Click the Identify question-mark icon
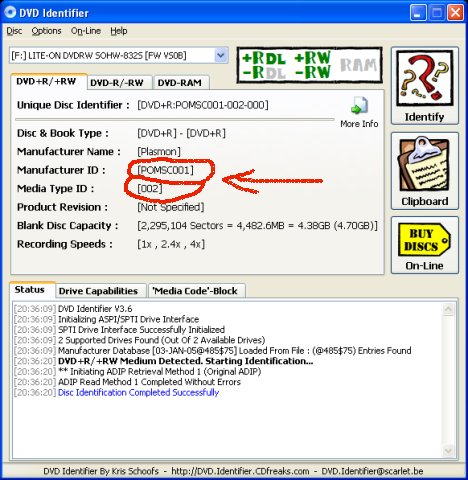Screen dimensions: 468x480 [425, 79]
